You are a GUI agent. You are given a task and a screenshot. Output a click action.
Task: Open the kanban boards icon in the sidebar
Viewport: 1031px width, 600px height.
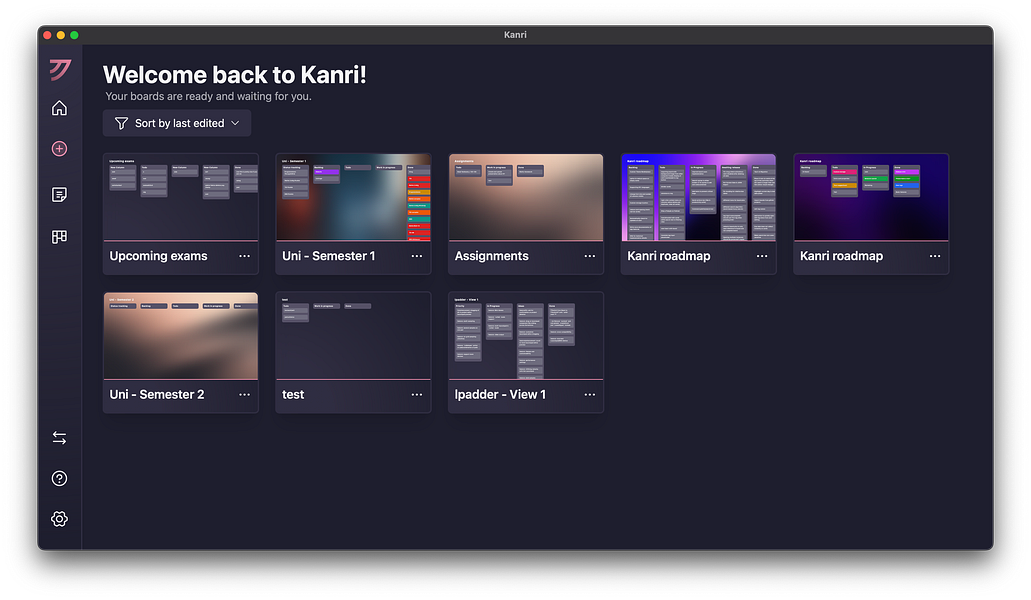point(59,237)
